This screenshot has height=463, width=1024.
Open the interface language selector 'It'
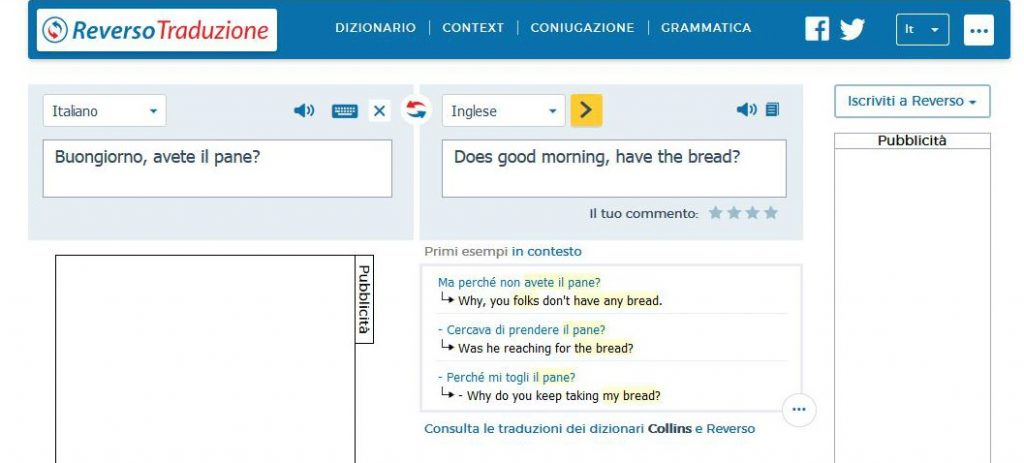tap(921, 30)
